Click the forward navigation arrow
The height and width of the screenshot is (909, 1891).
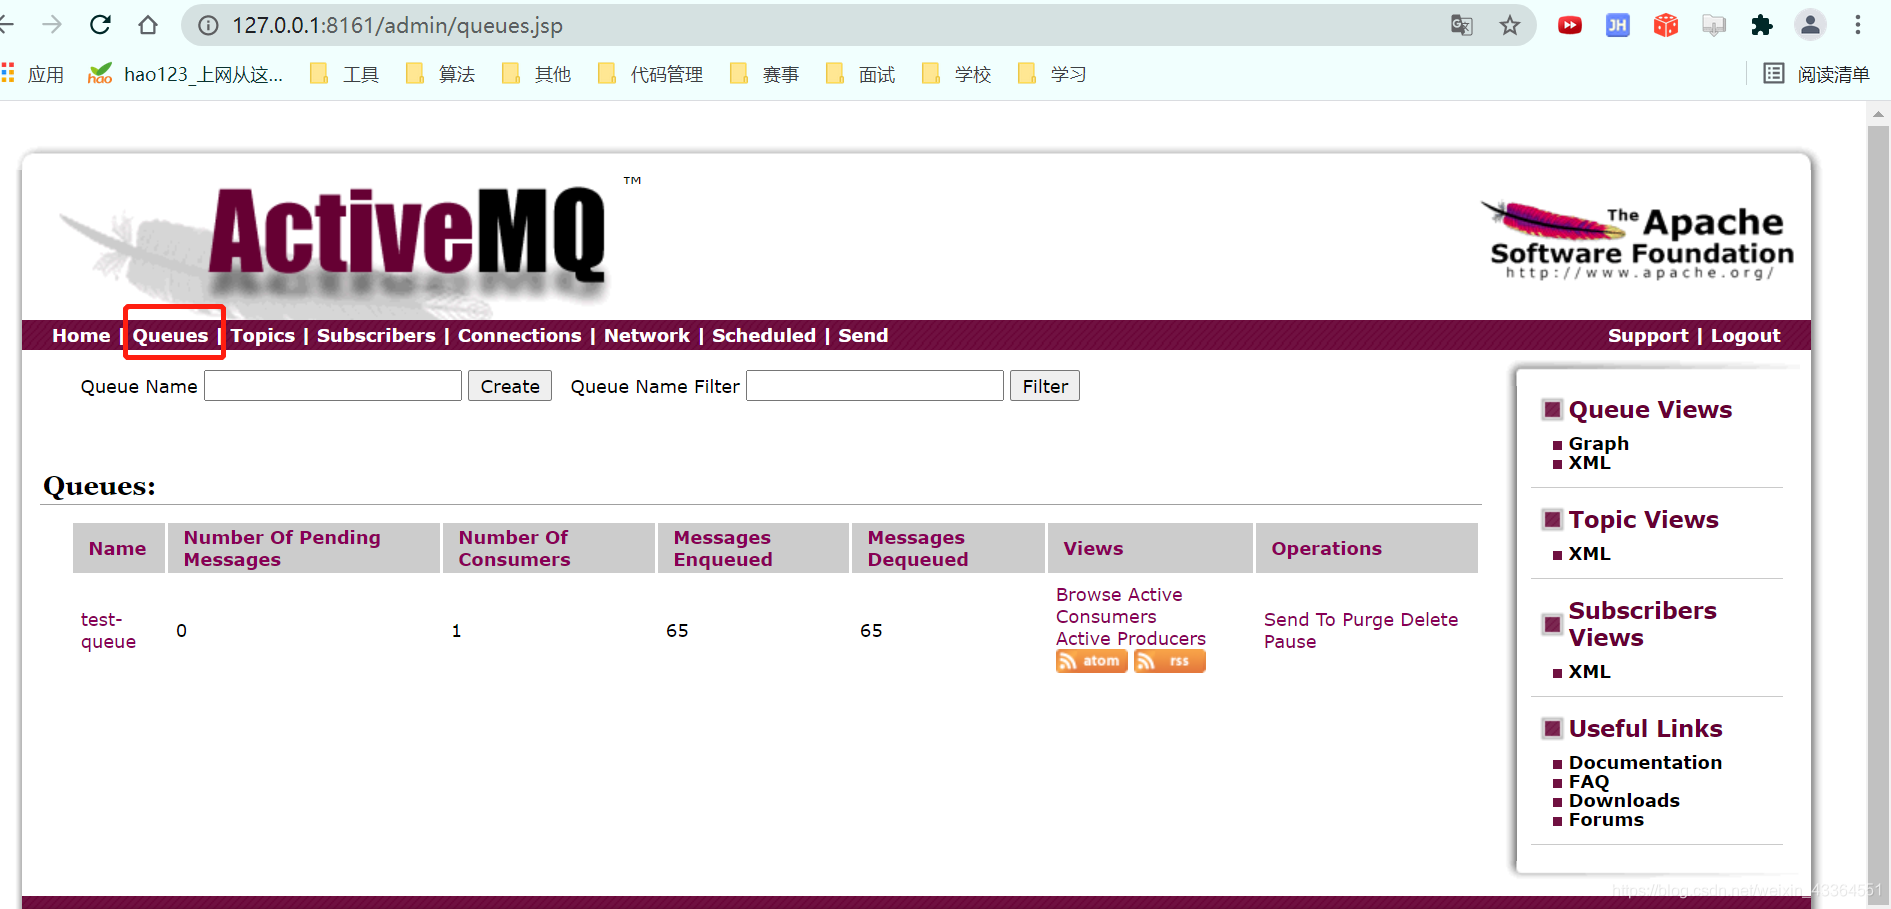[52, 25]
